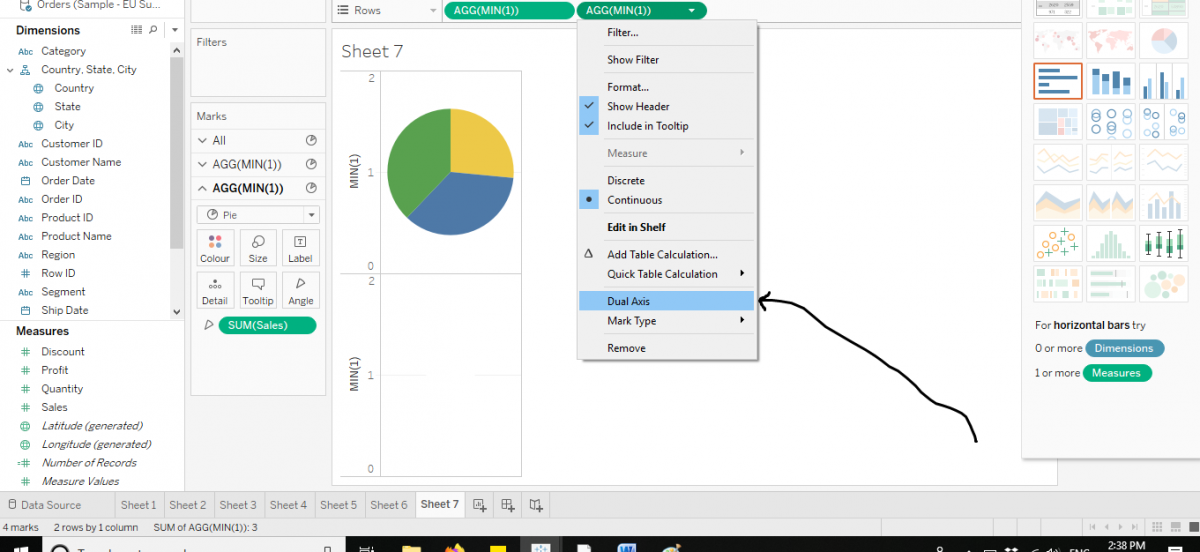Open the Windows Start menu

(x=20, y=547)
